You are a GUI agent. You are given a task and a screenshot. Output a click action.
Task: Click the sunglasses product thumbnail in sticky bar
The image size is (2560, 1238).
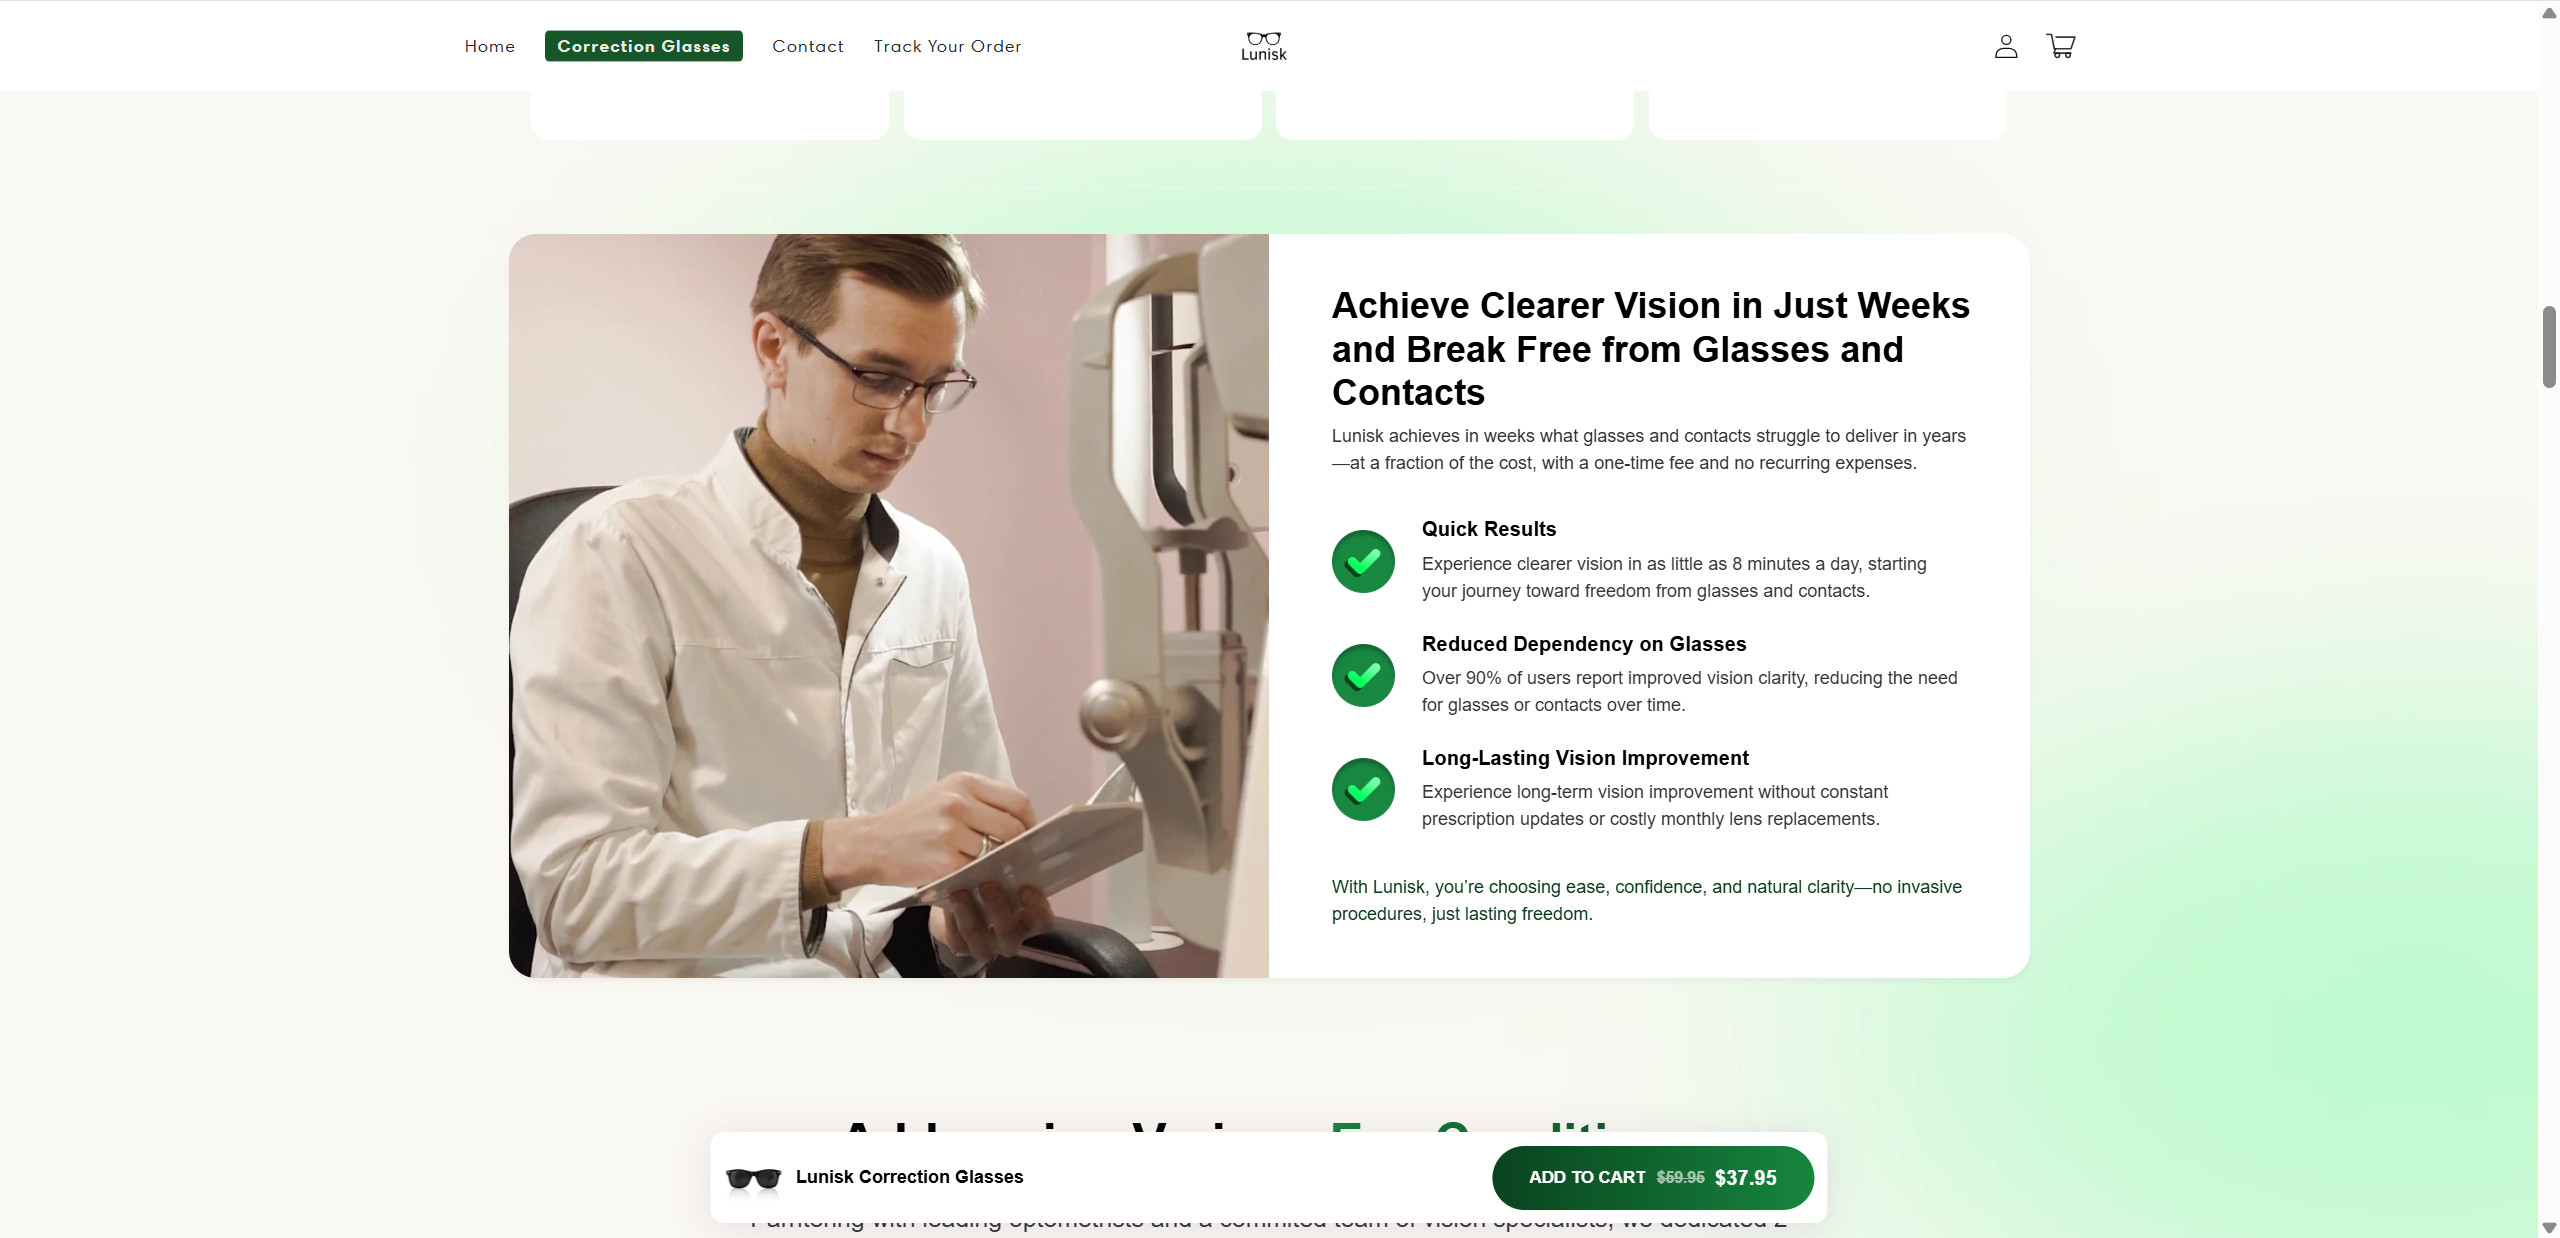(753, 1178)
